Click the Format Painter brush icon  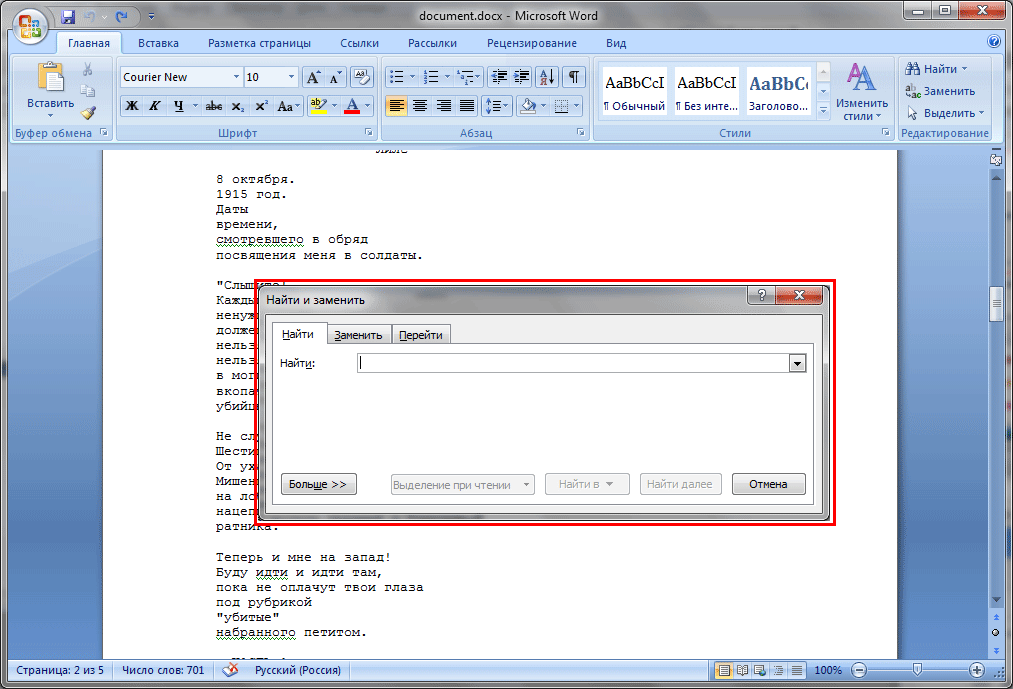pyautogui.click(x=88, y=113)
